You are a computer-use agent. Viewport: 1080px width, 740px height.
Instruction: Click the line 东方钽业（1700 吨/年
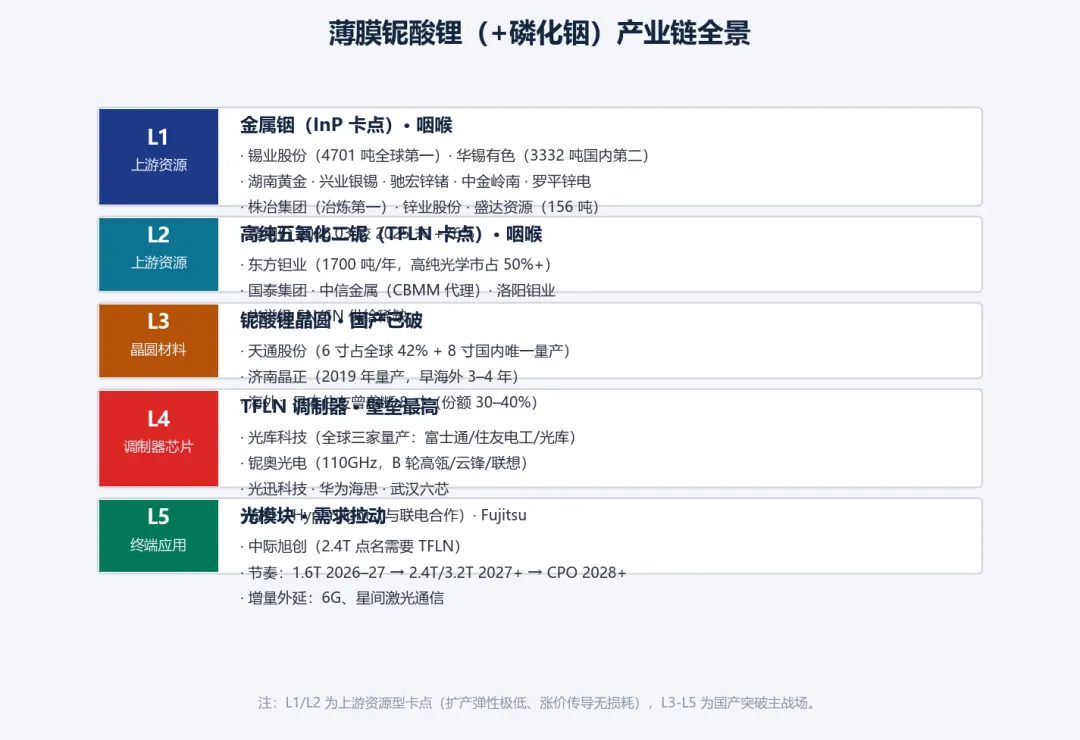tap(395, 265)
